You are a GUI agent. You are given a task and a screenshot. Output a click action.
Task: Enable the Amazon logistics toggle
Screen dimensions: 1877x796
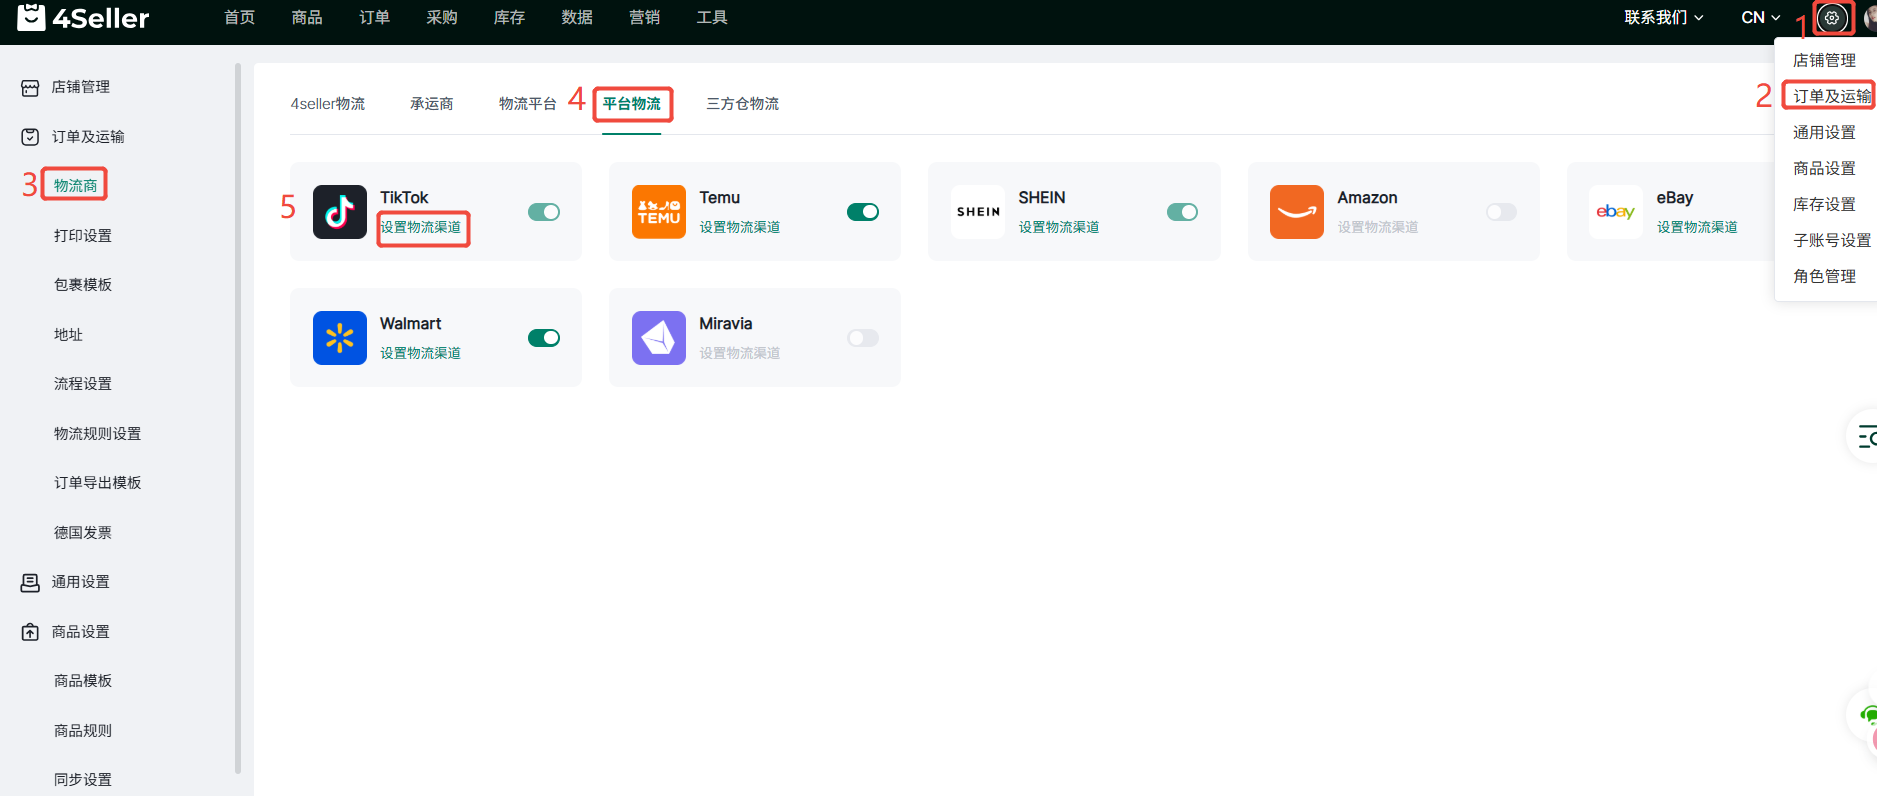[1501, 212]
